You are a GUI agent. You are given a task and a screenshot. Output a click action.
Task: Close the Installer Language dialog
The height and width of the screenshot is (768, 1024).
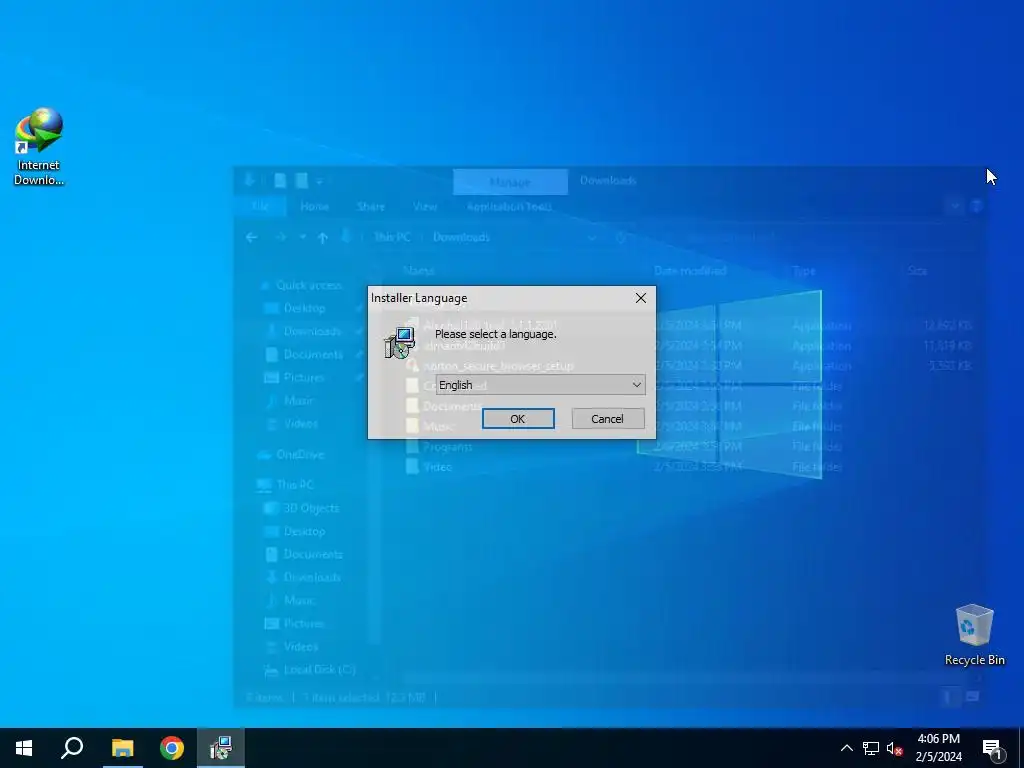[x=641, y=298]
